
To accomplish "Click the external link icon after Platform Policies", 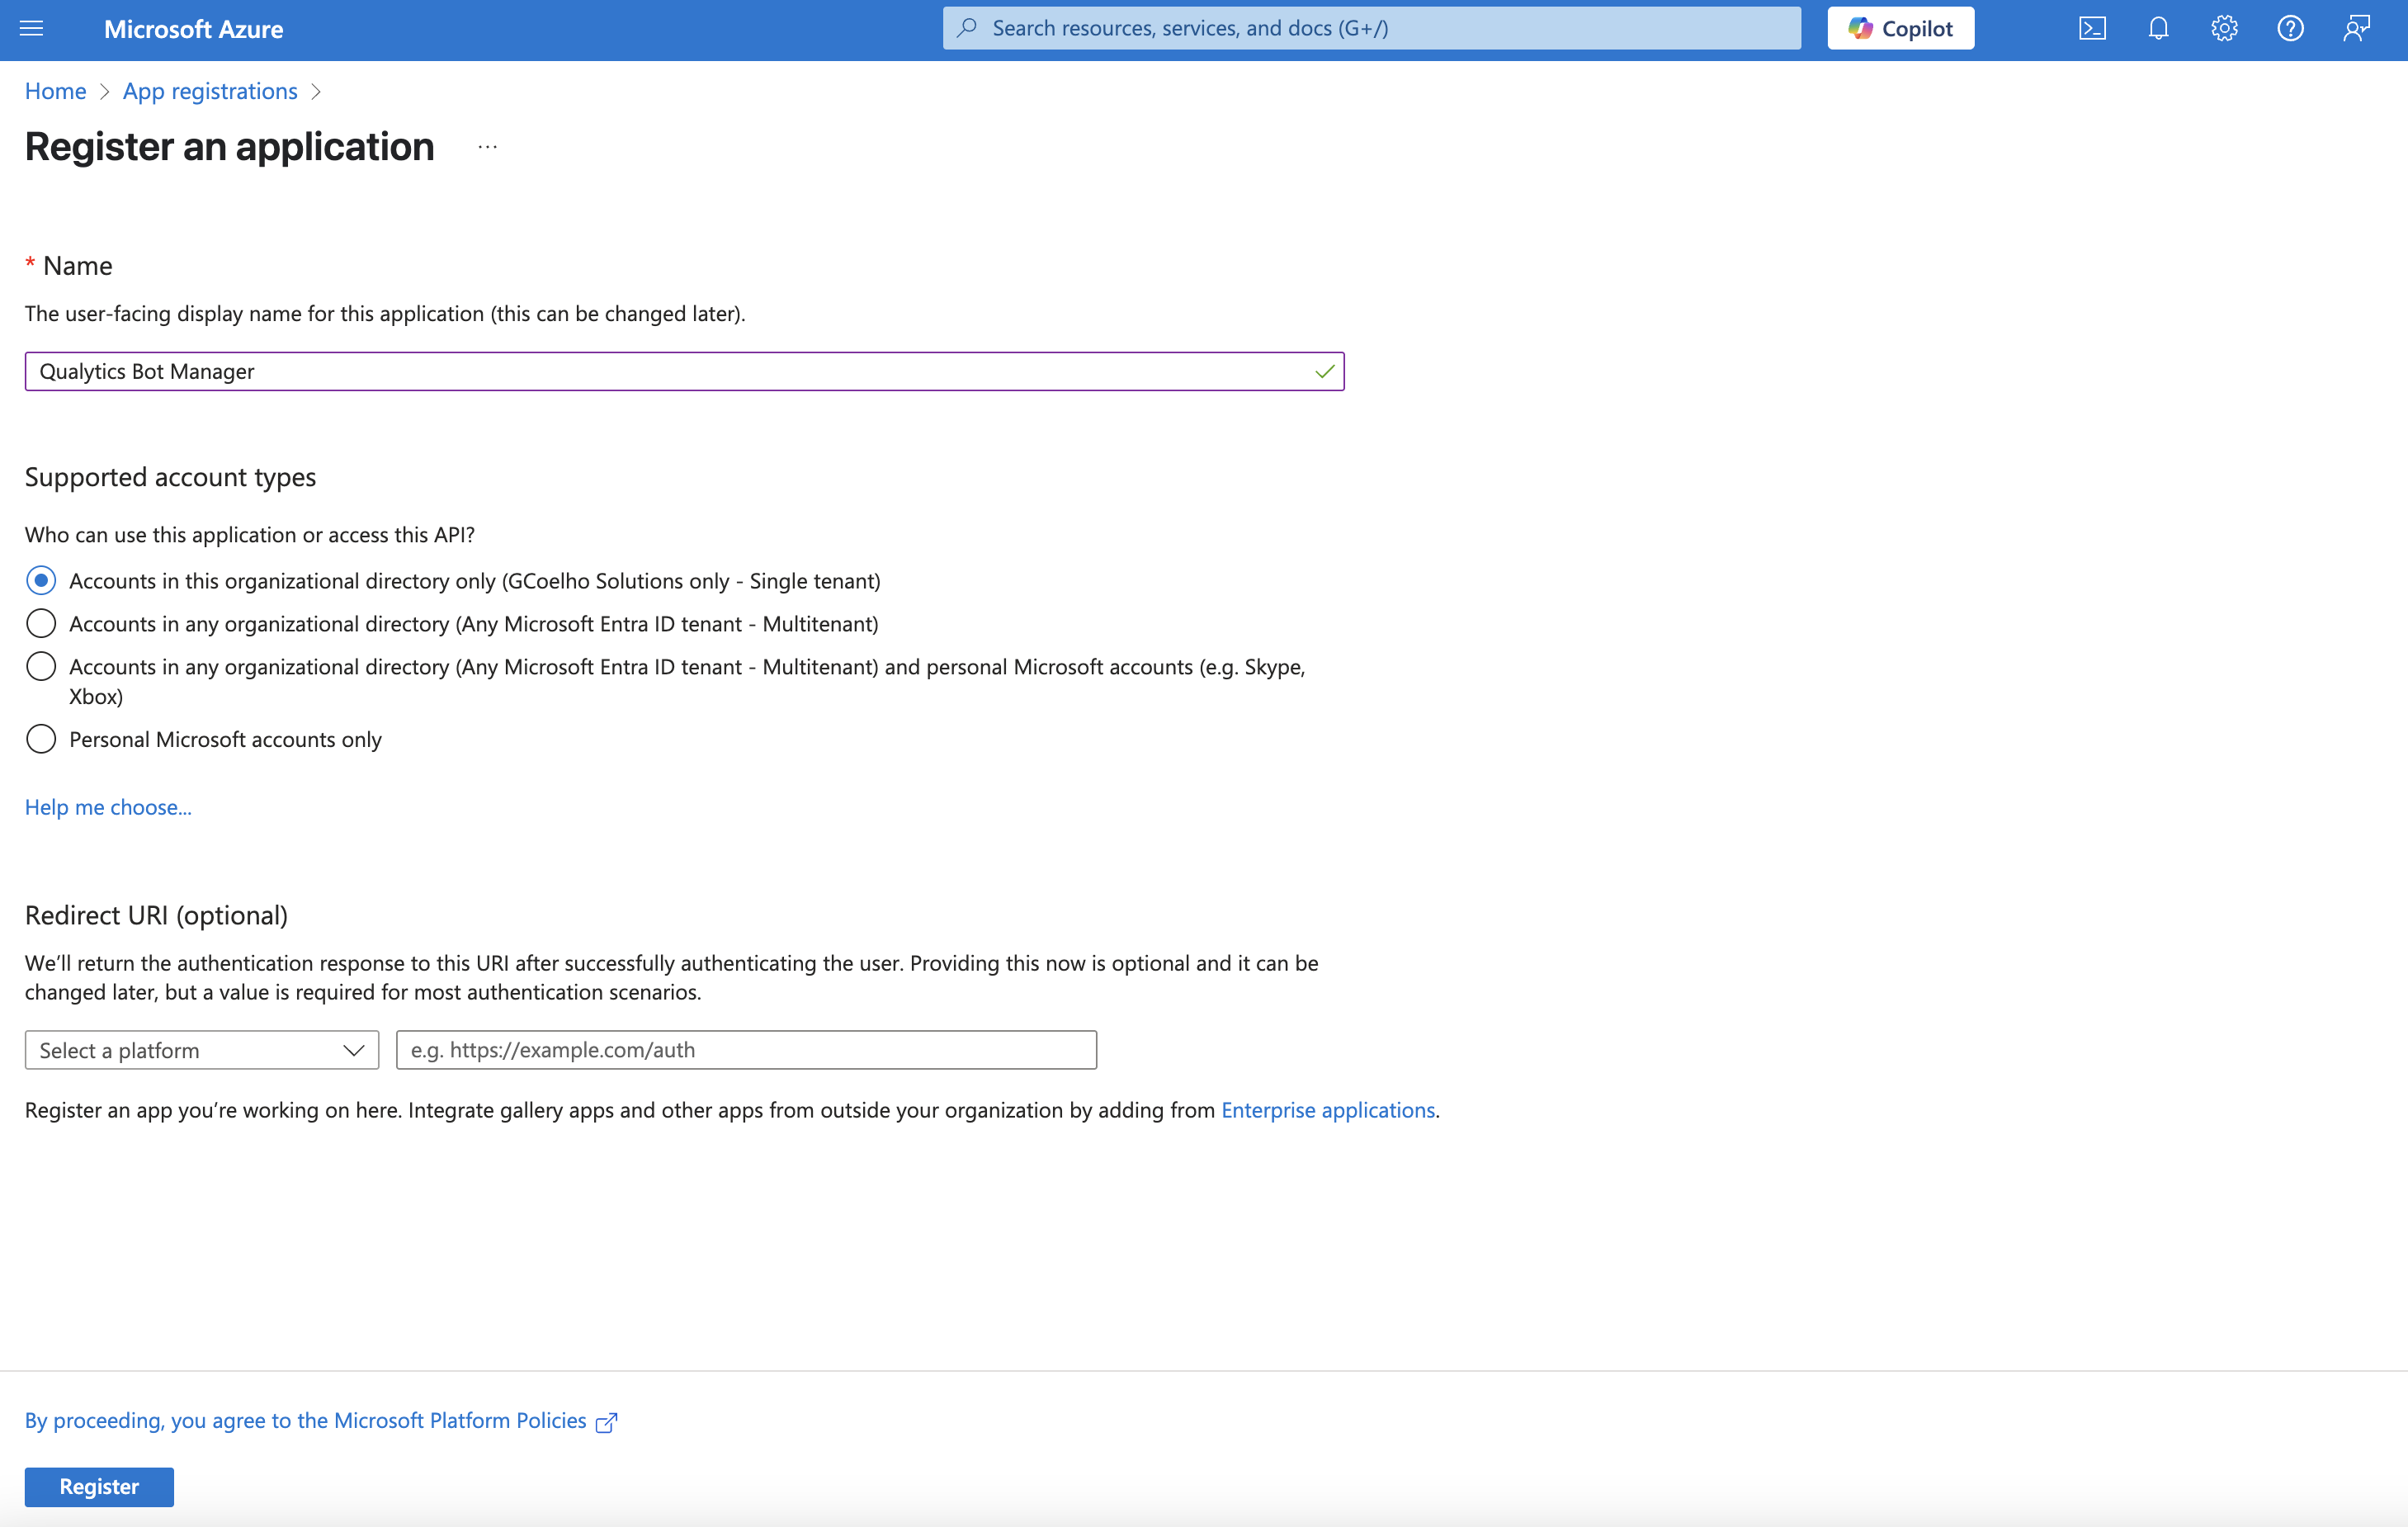I will tap(606, 1422).
